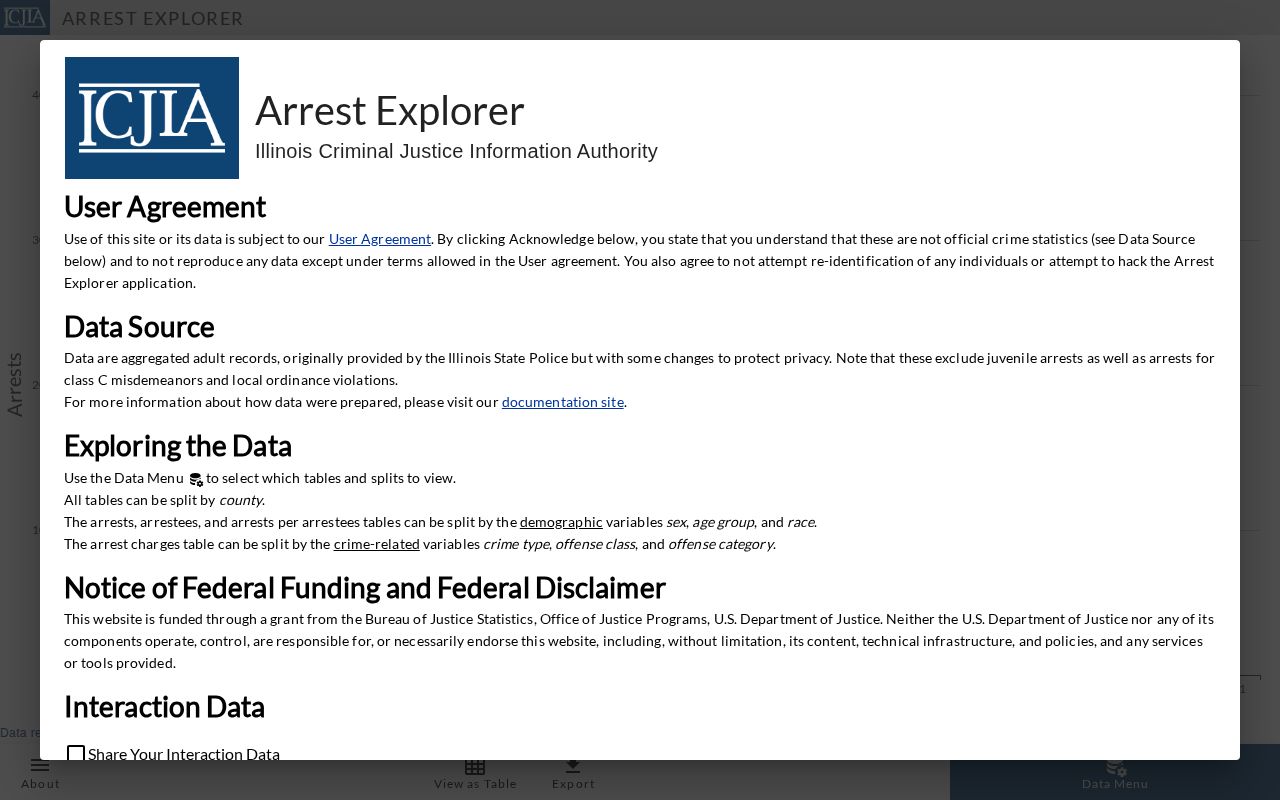
Task: Click the Interaction Data heading
Action: coord(164,706)
